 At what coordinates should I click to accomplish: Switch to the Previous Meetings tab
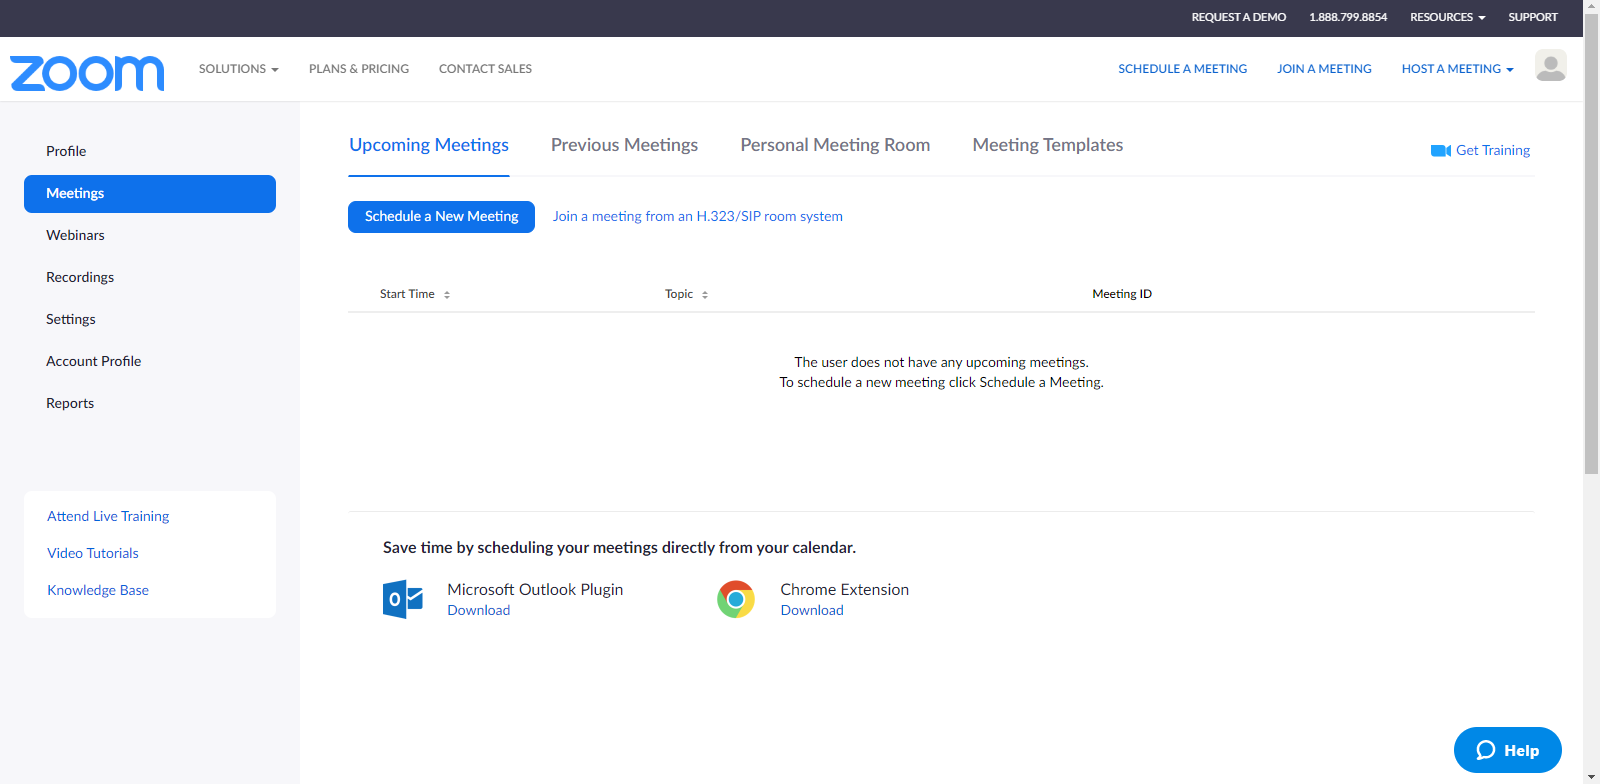625,145
